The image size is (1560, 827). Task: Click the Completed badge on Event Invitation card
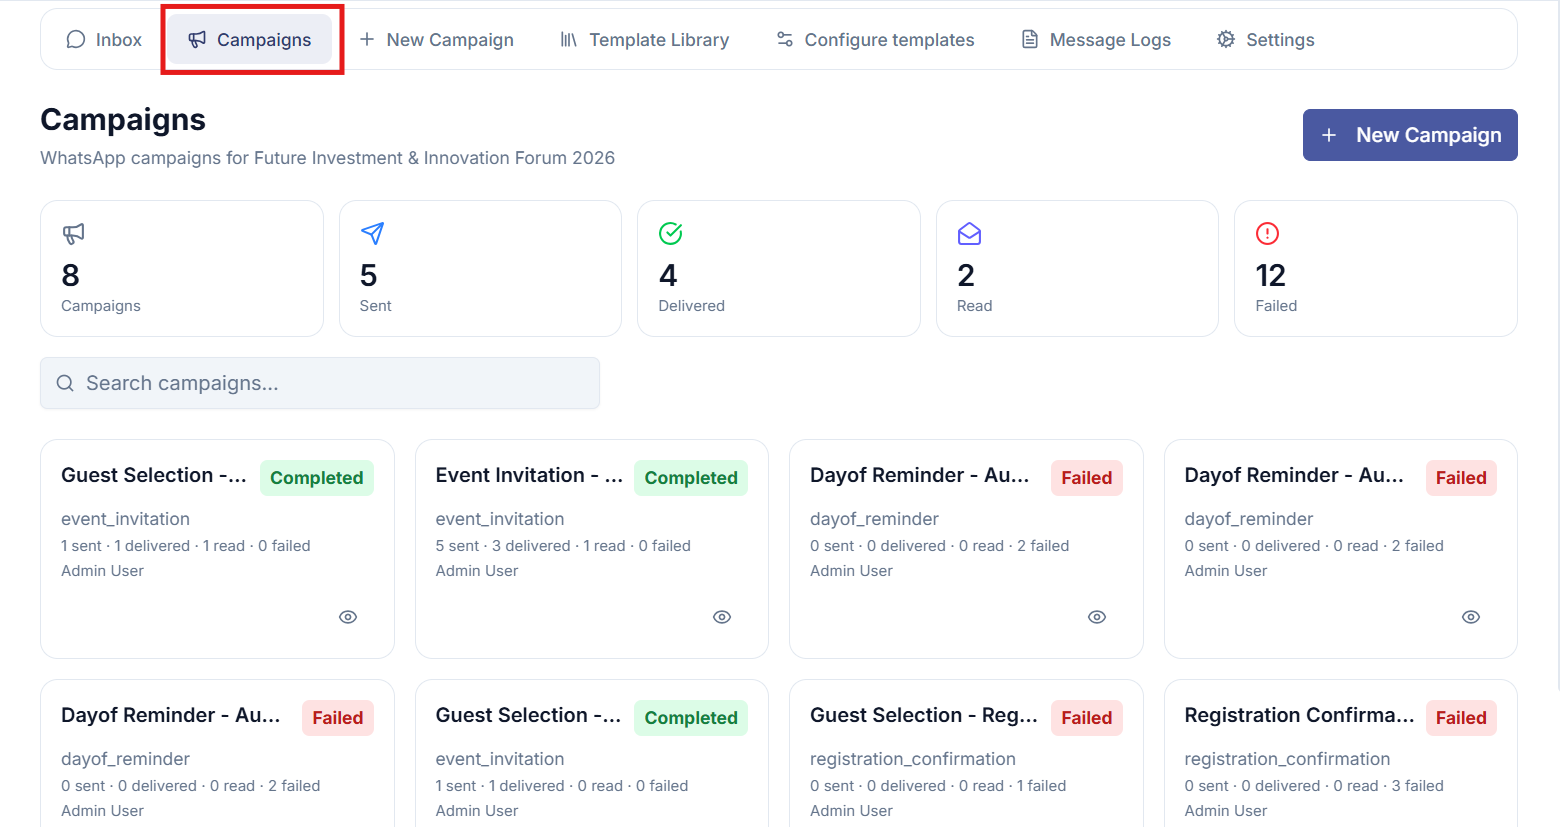click(691, 478)
